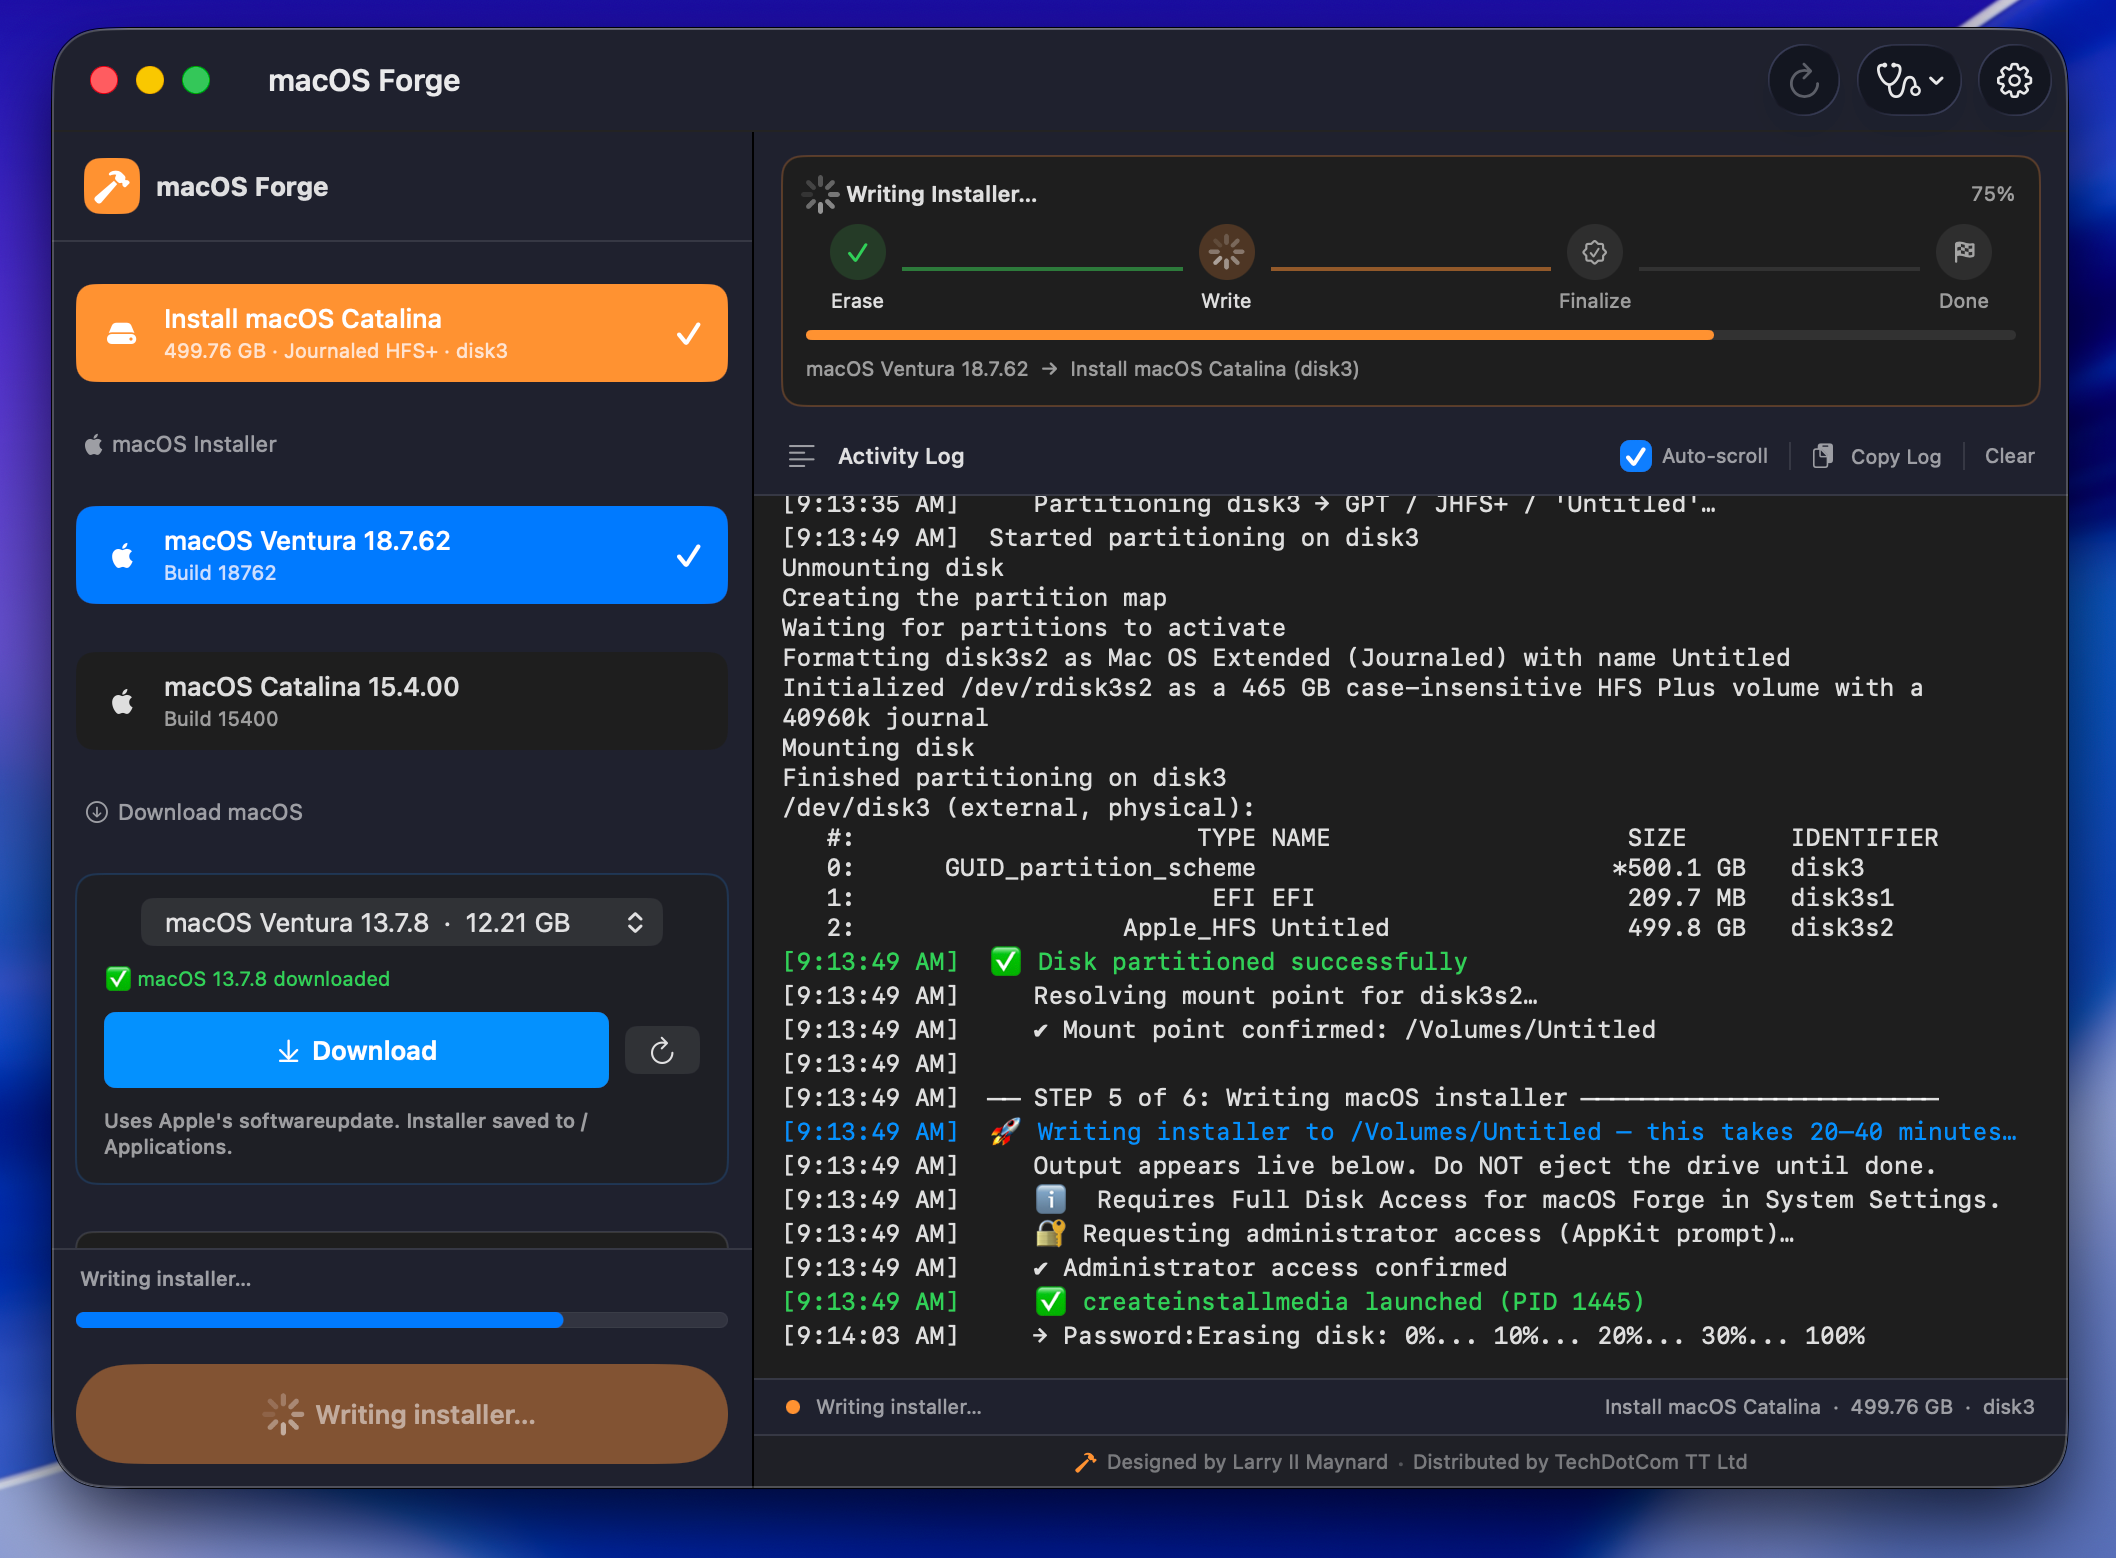Open the macOS Ventura 13.7.8 version dropdown
Image resolution: width=2116 pixels, height=1558 pixels.
(402, 922)
